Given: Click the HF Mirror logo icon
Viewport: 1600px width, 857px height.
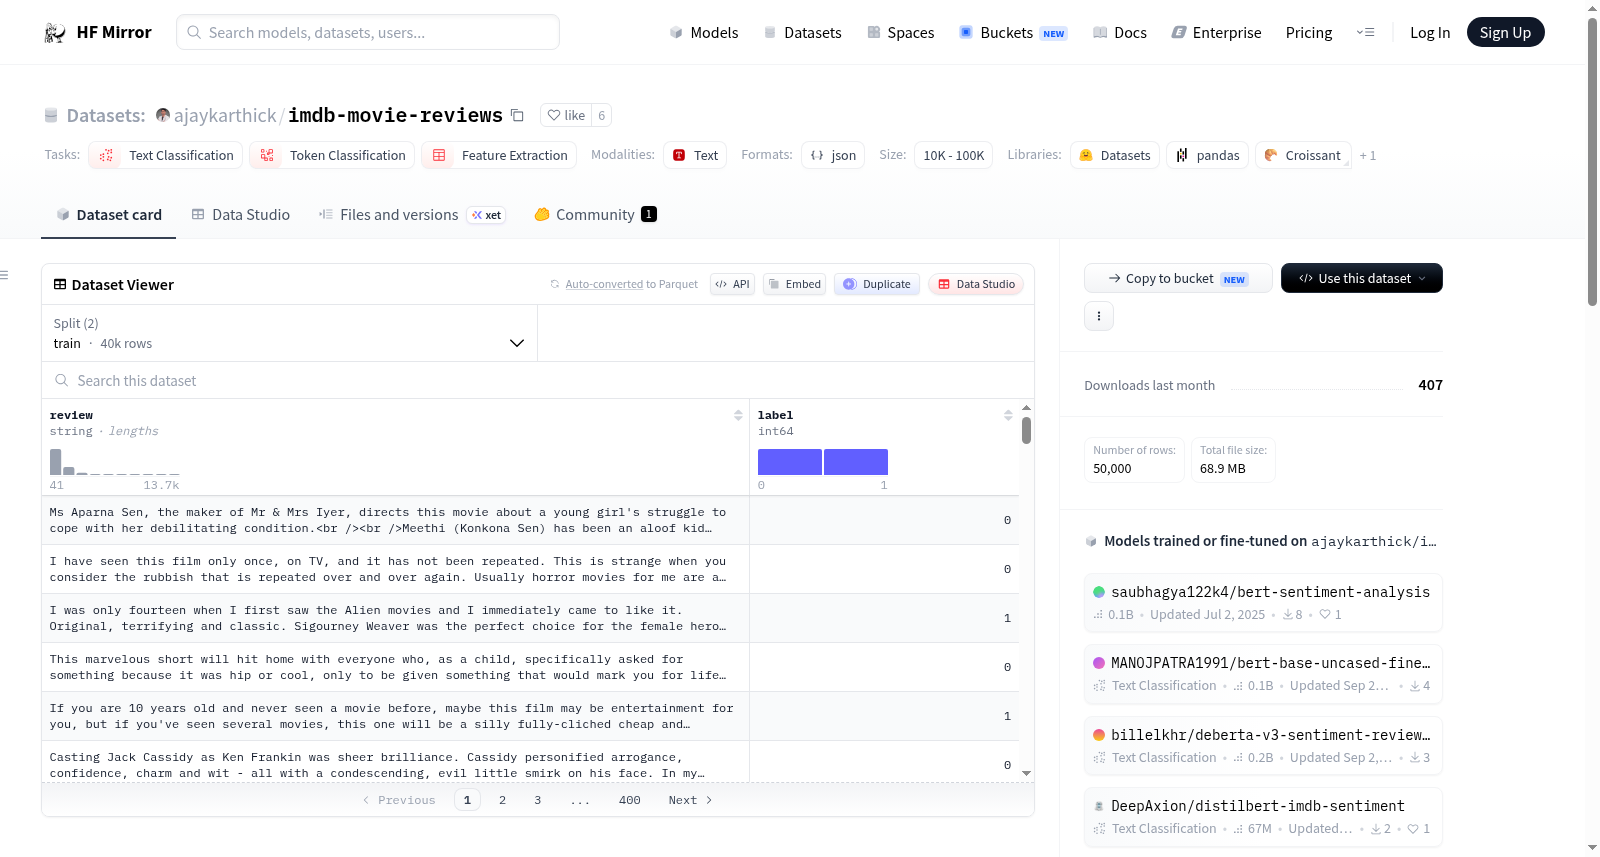Looking at the screenshot, I should pos(55,33).
